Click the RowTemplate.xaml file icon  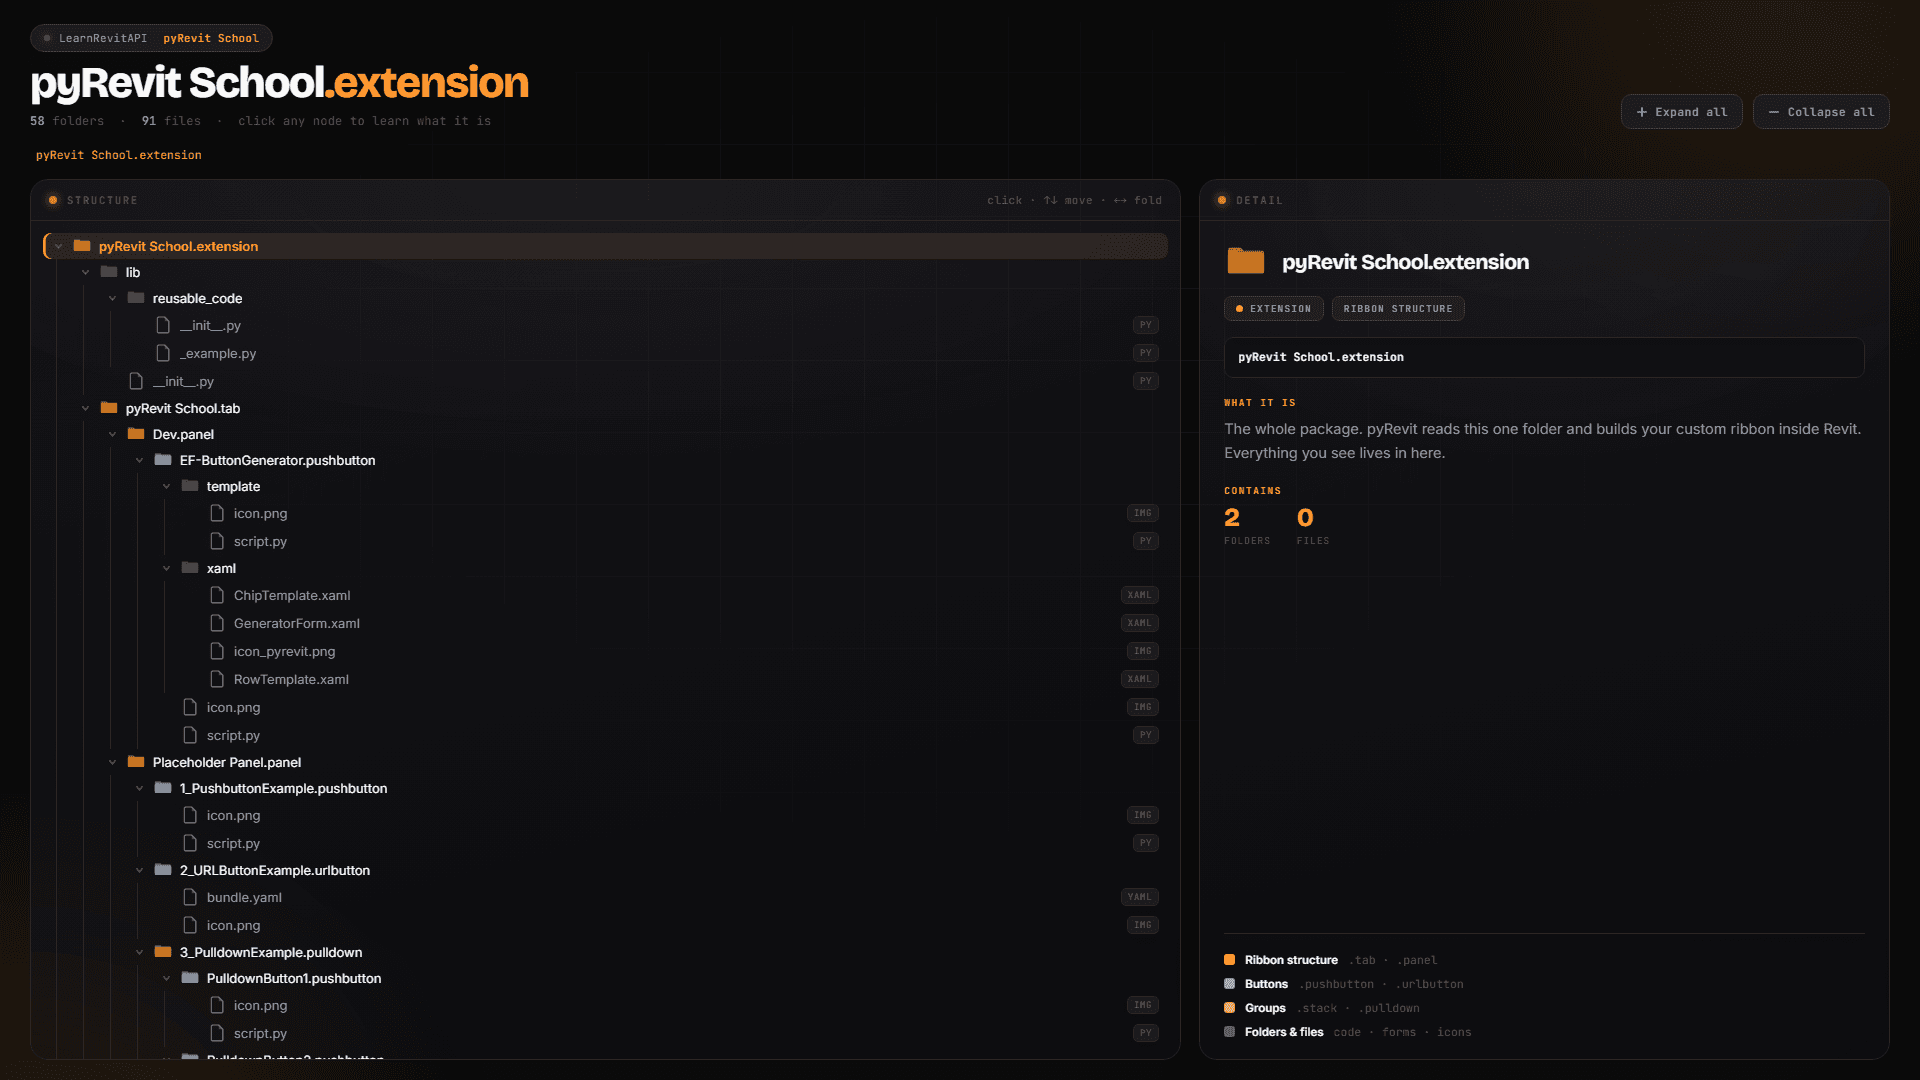tap(217, 679)
